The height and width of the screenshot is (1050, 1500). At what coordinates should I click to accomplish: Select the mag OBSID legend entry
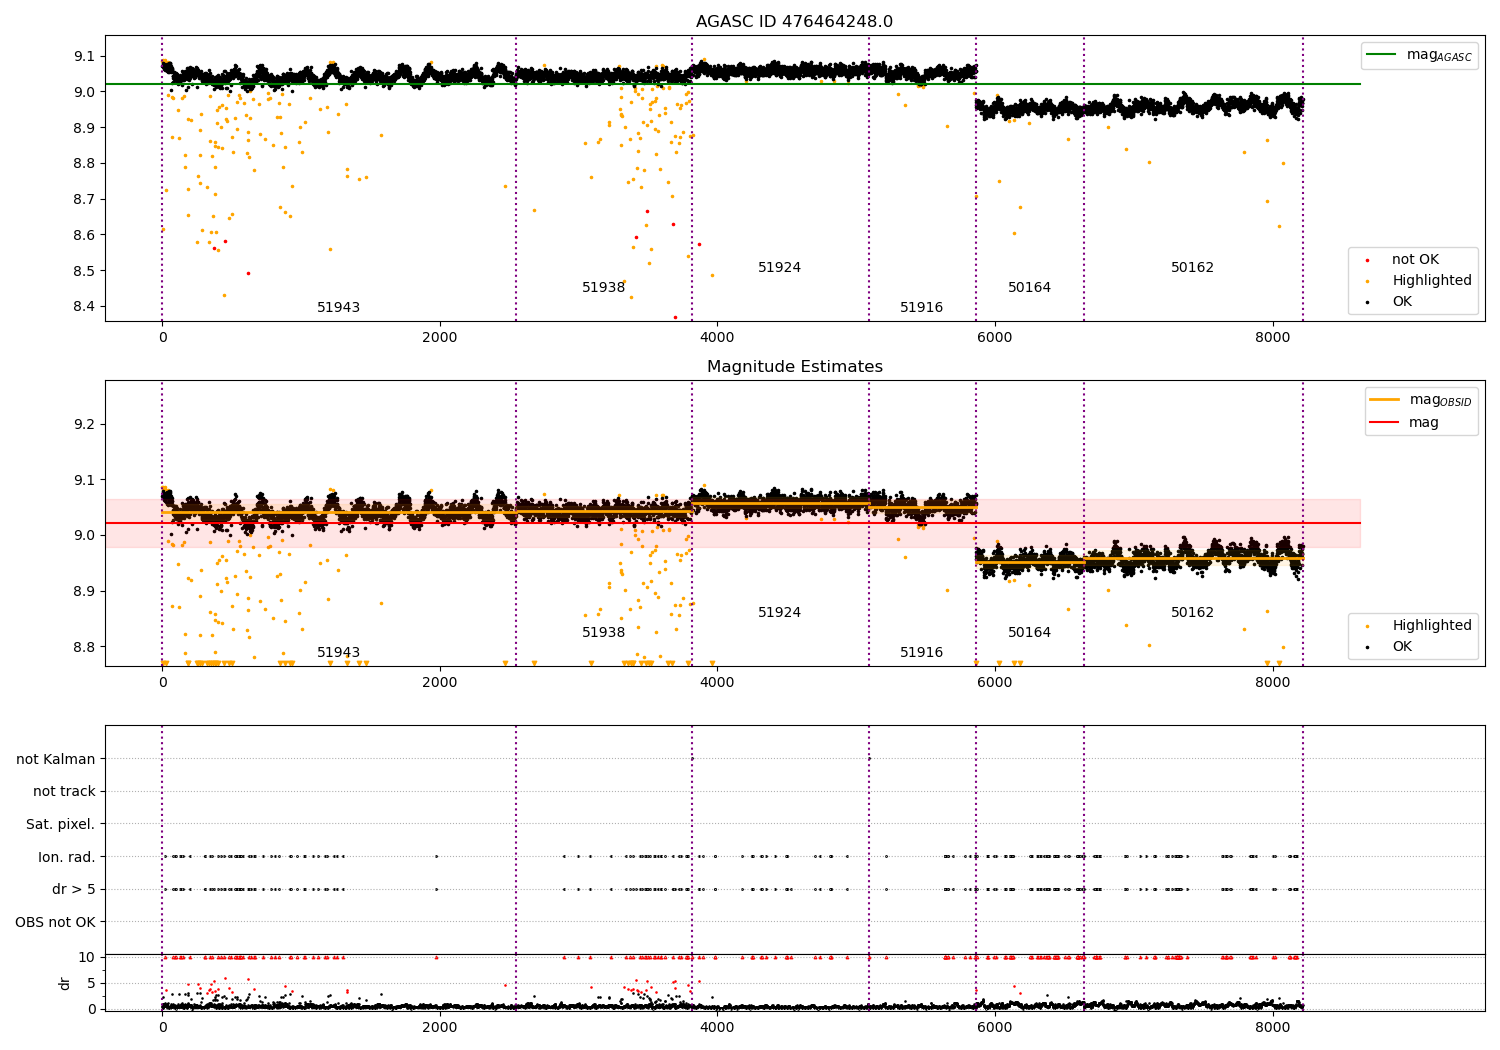click(x=1422, y=400)
